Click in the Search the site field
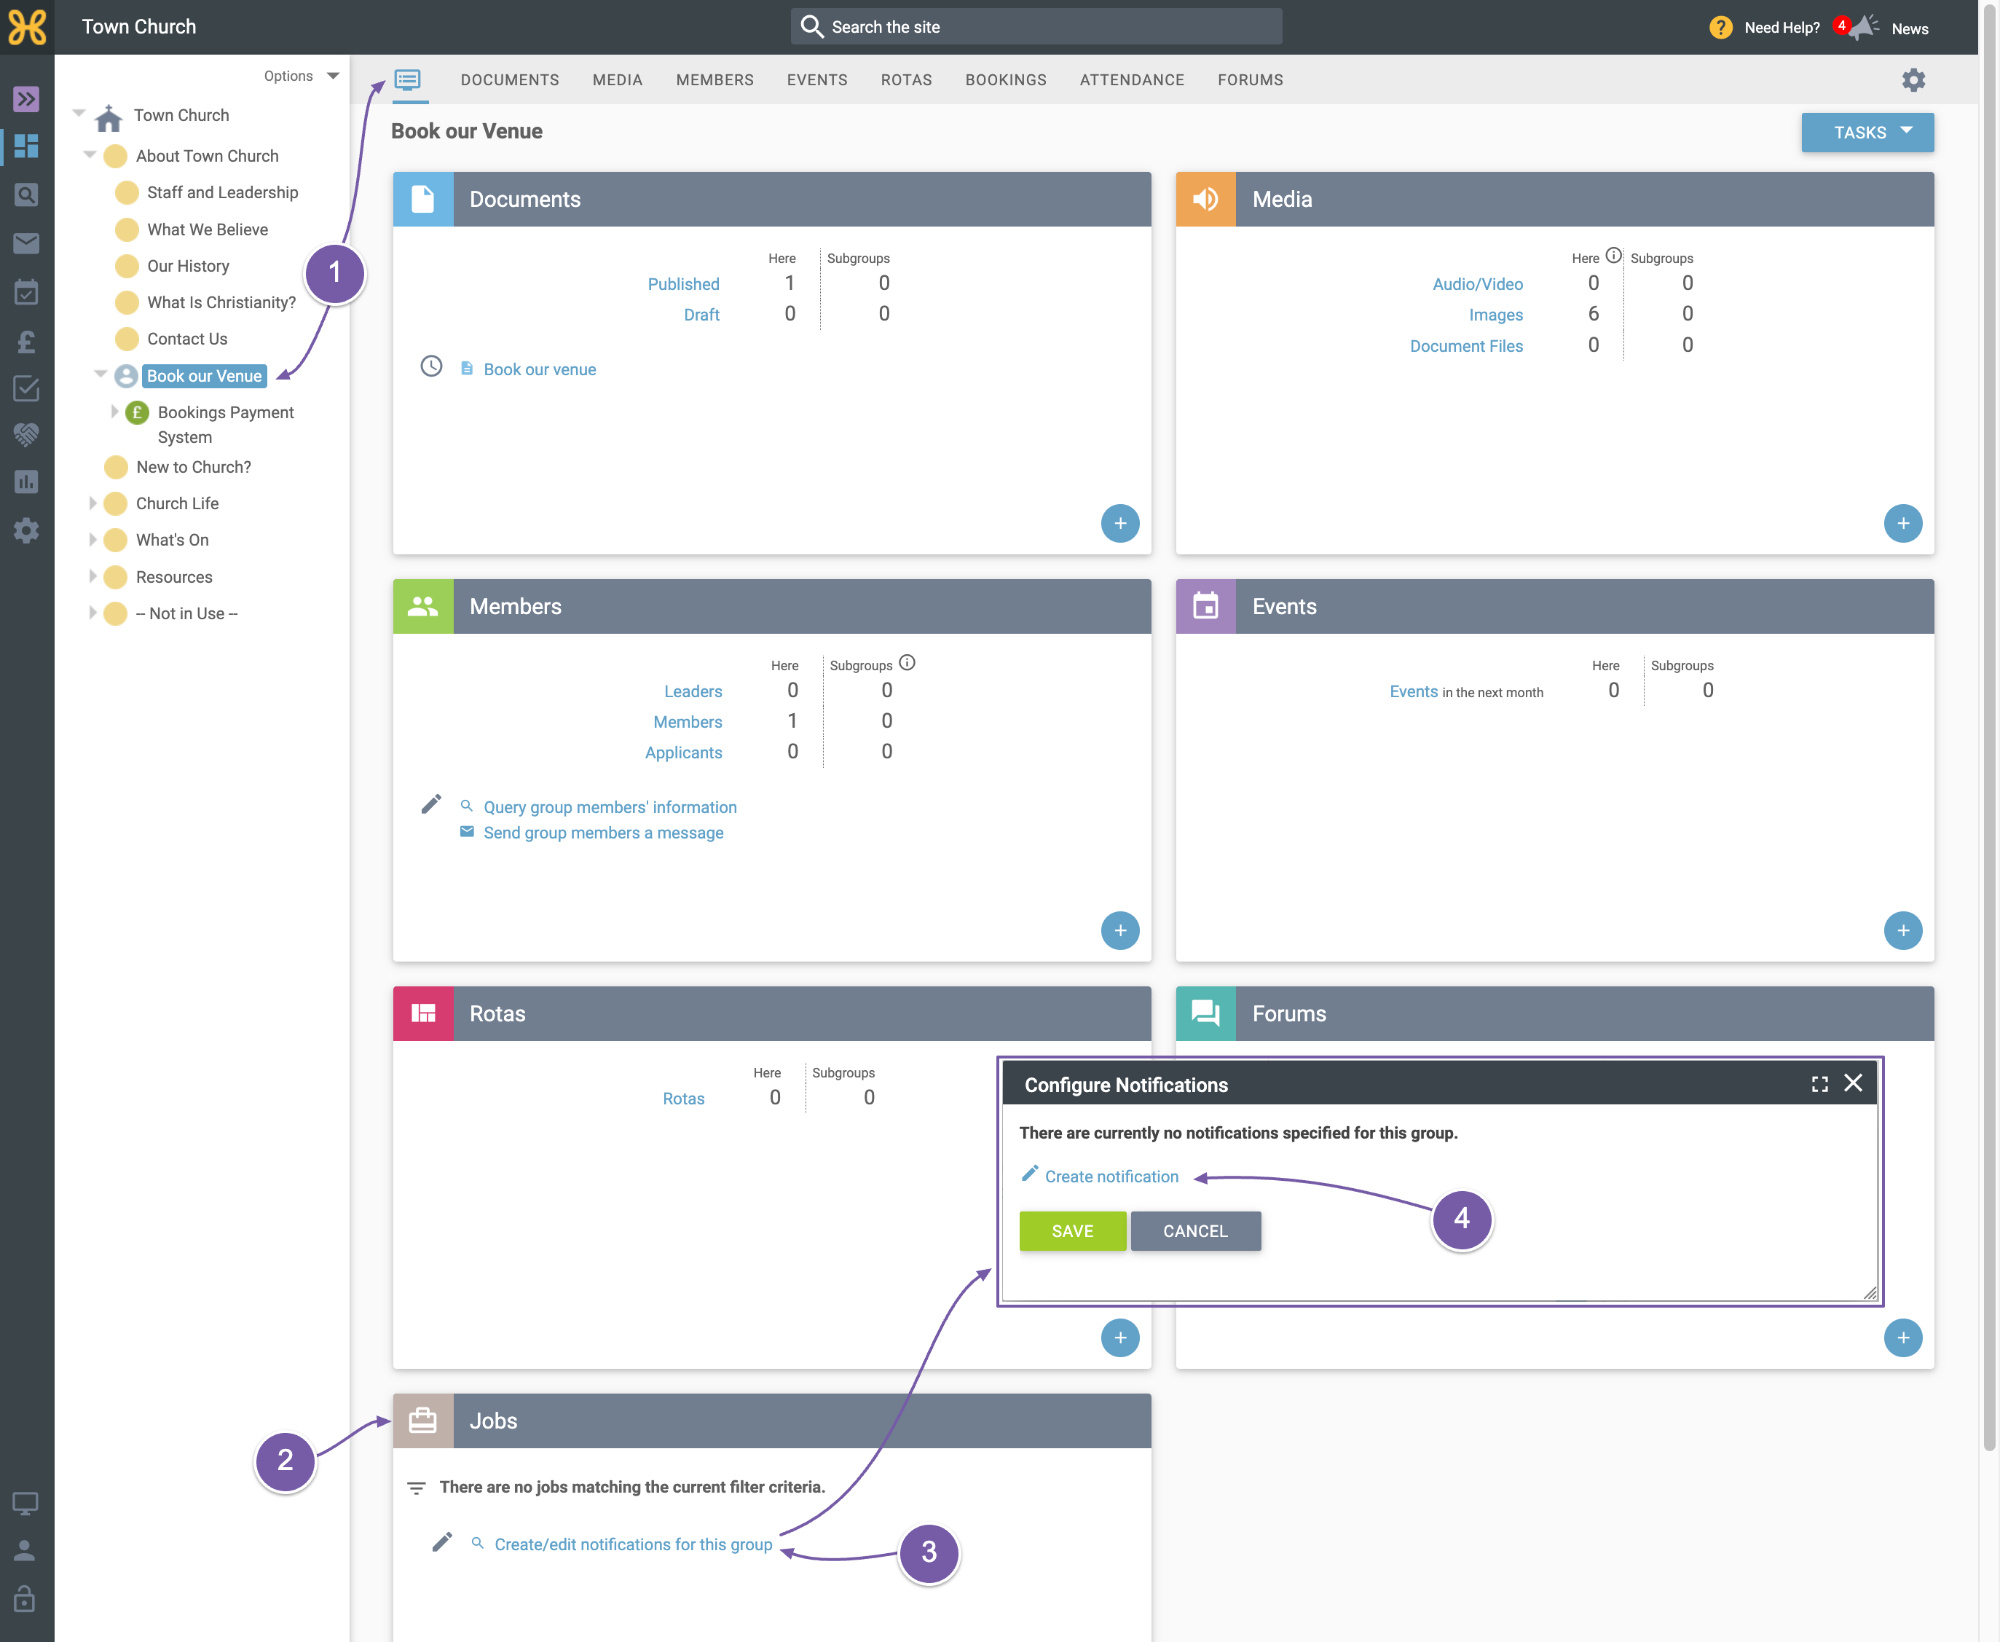The height and width of the screenshot is (1642, 2000). [x=1036, y=27]
